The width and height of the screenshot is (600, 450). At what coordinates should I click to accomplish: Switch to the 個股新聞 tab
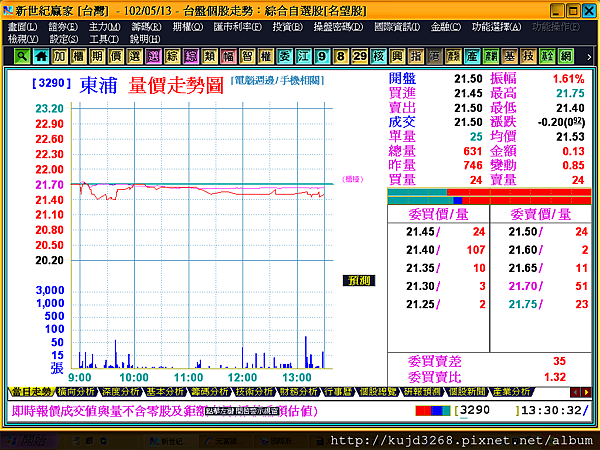[x=467, y=392]
